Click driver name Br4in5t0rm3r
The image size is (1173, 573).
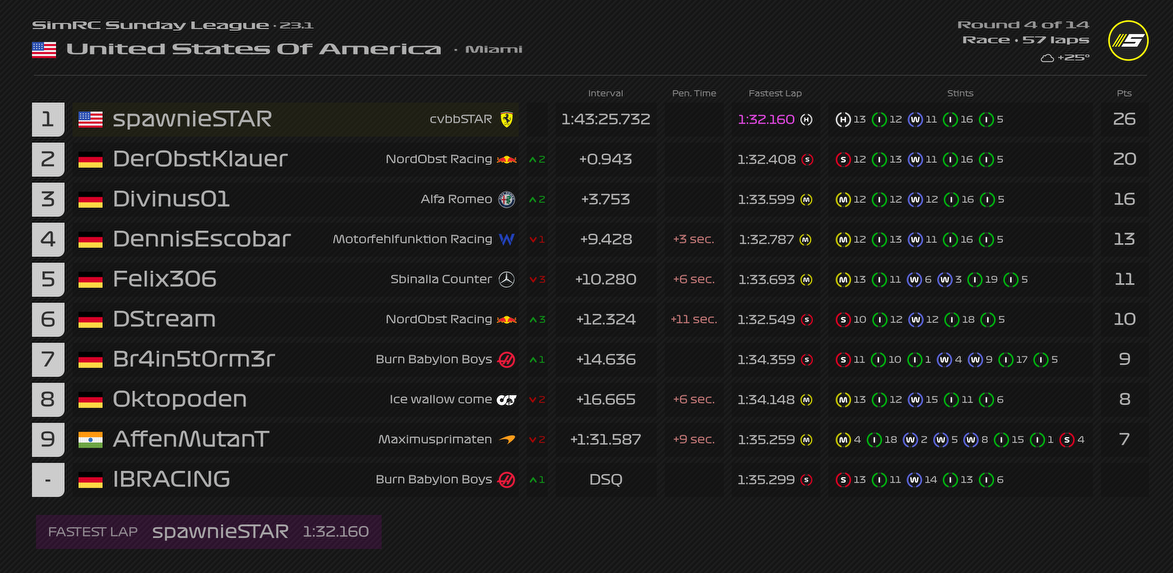click(x=194, y=359)
